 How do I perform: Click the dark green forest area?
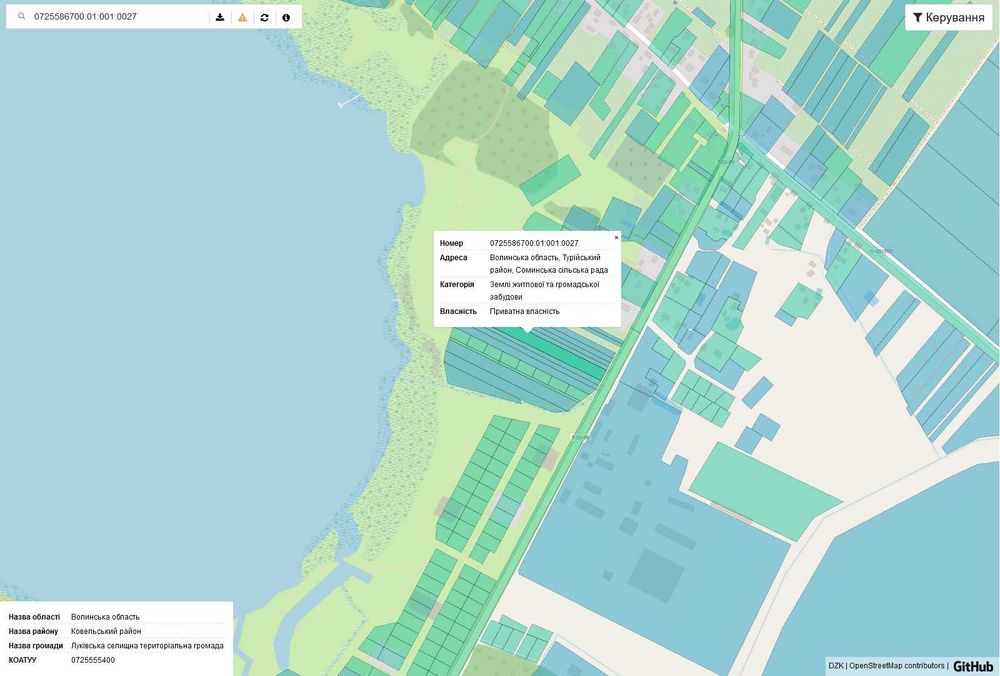tap(485, 121)
